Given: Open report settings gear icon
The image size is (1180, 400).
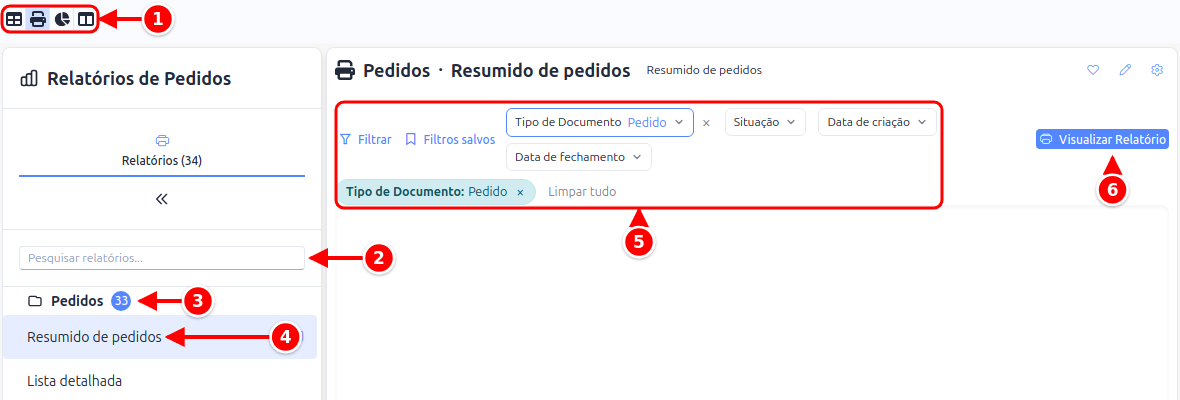Looking at the screenshot, I should (1157, 70).
